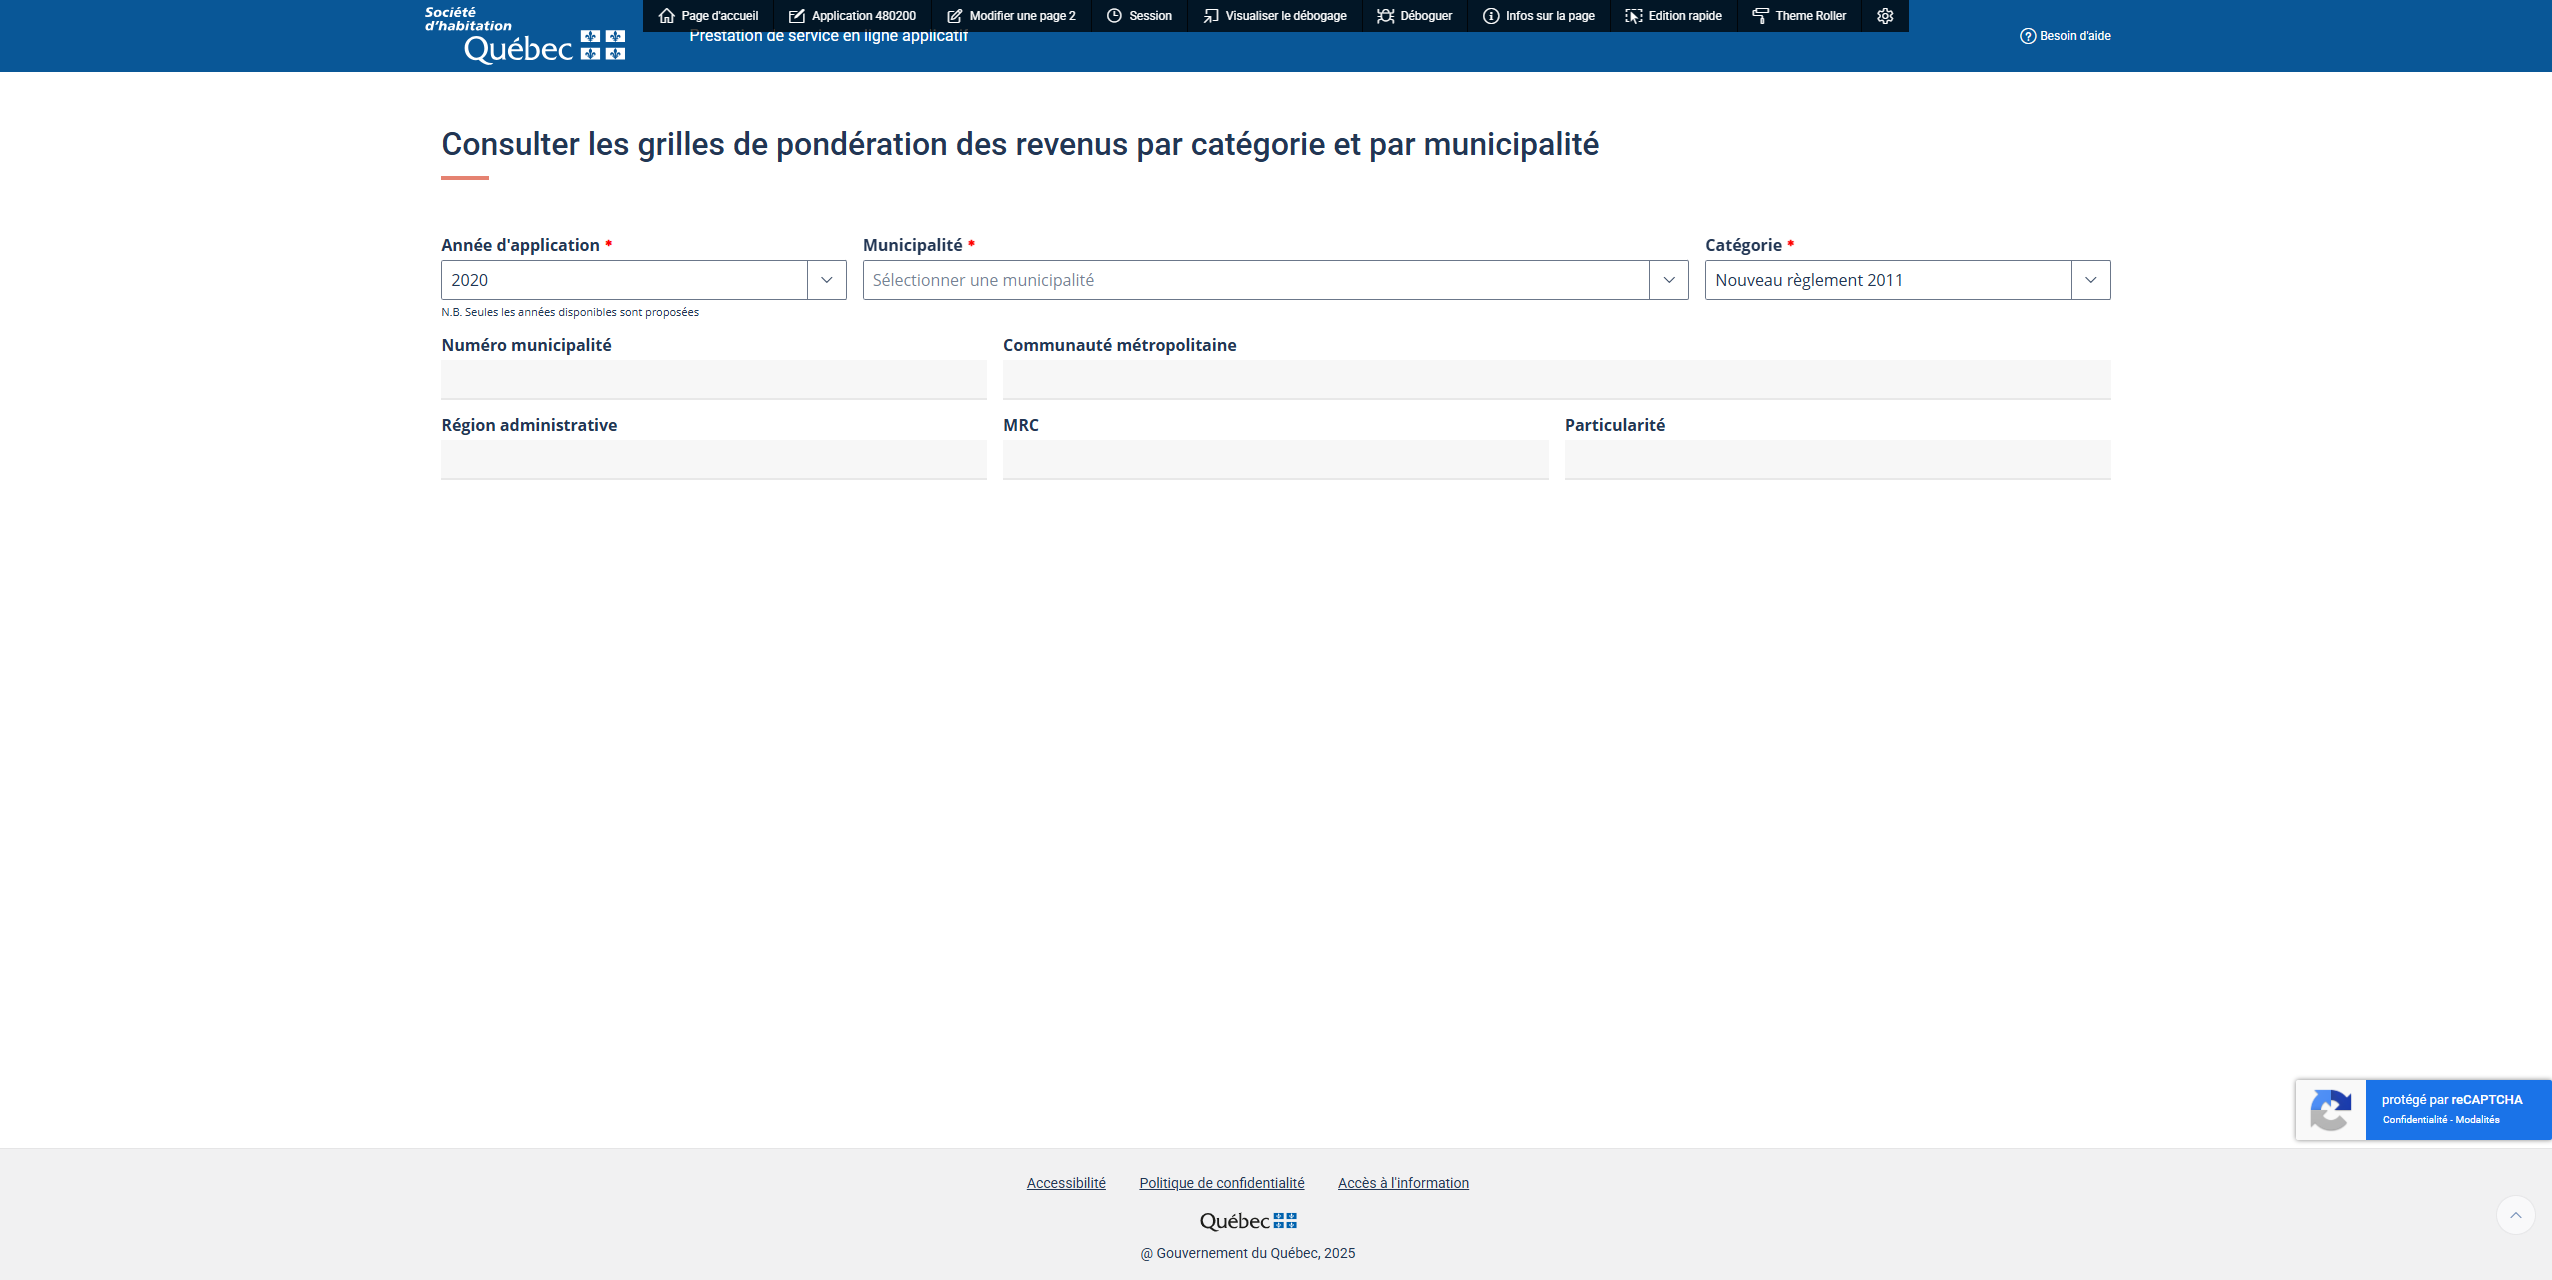Click the Sélectionner une municipalité field

coord(1255,280)
